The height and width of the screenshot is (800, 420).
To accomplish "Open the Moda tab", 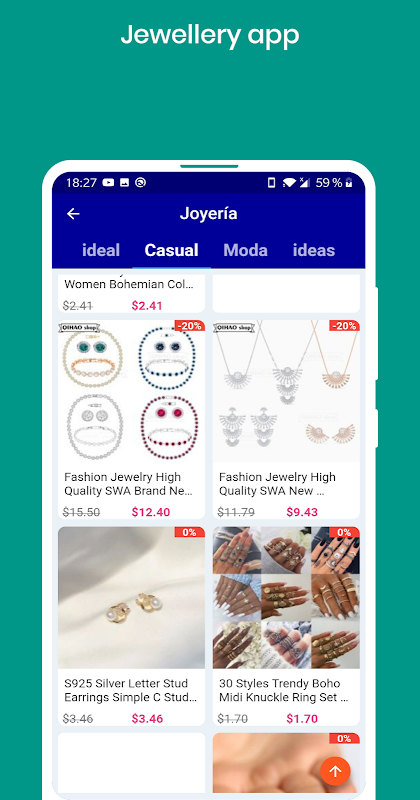I will pos(245,250).
